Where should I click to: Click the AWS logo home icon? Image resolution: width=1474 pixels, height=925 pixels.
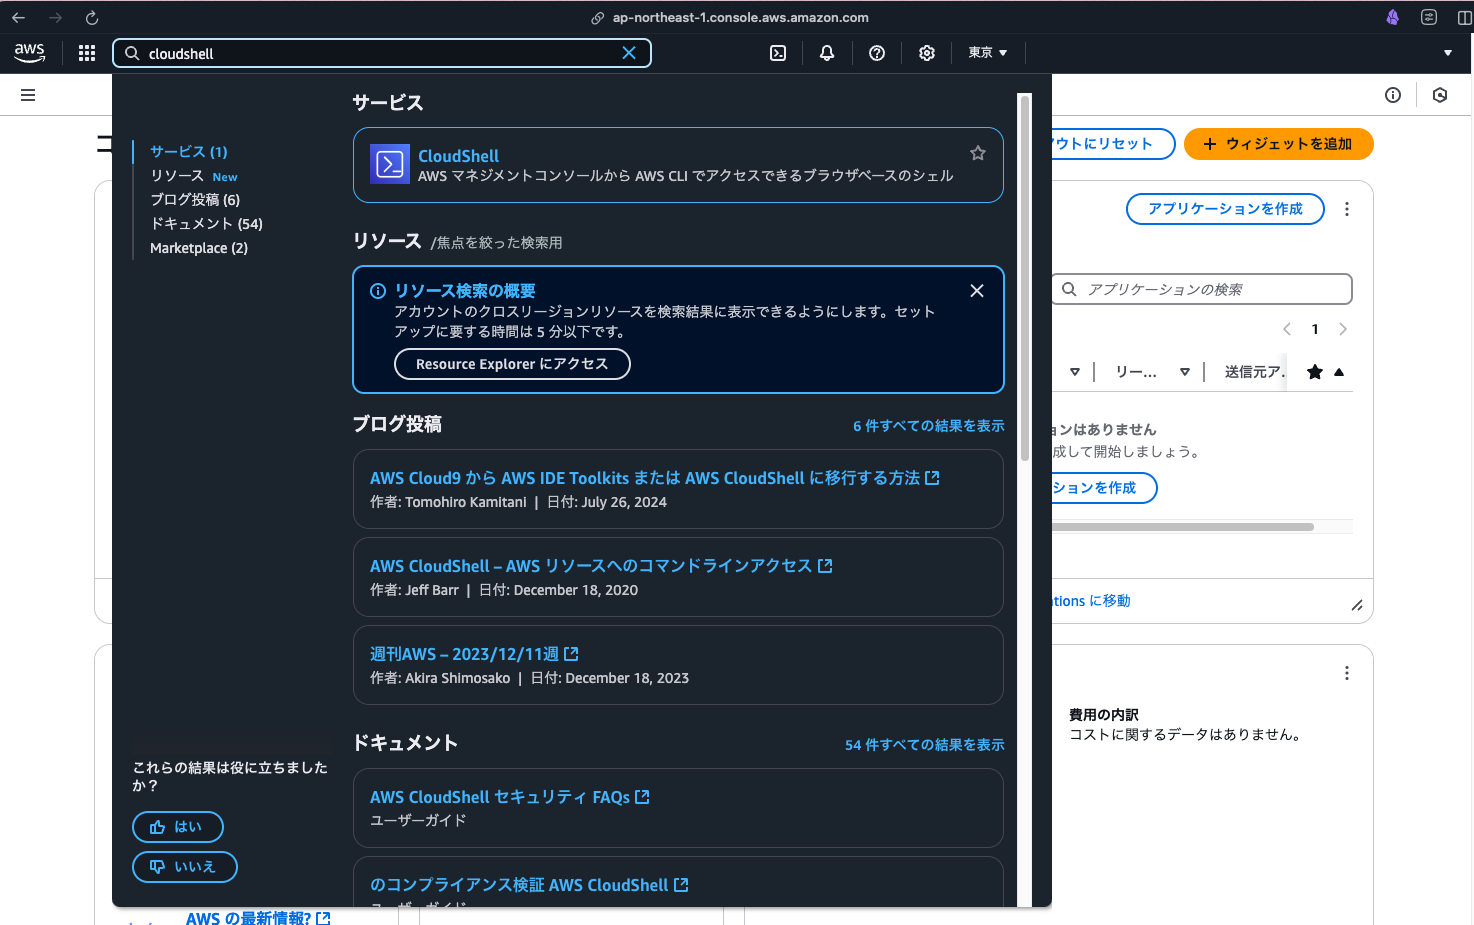(x=30, y=53)
